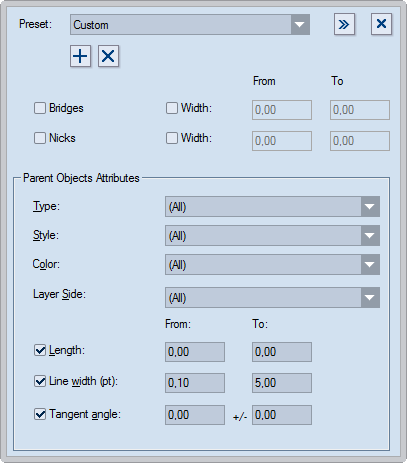Open the Preset dropdown showing Custom
Screen dimensions: 407x463
190,25
